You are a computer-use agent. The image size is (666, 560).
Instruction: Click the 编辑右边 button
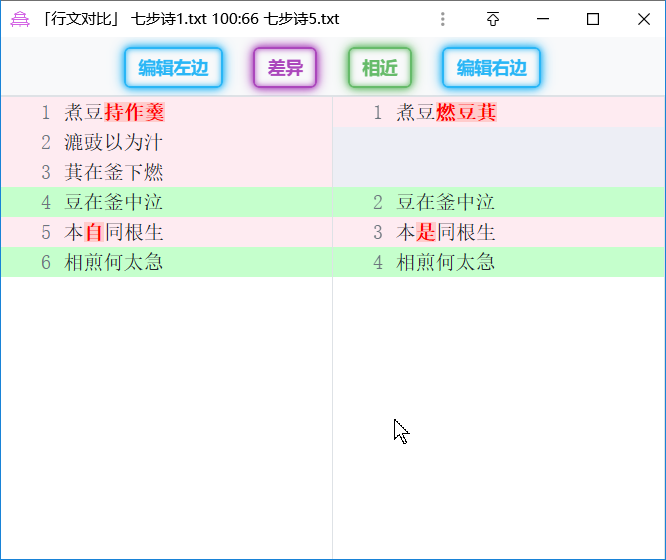pos(491,68)
